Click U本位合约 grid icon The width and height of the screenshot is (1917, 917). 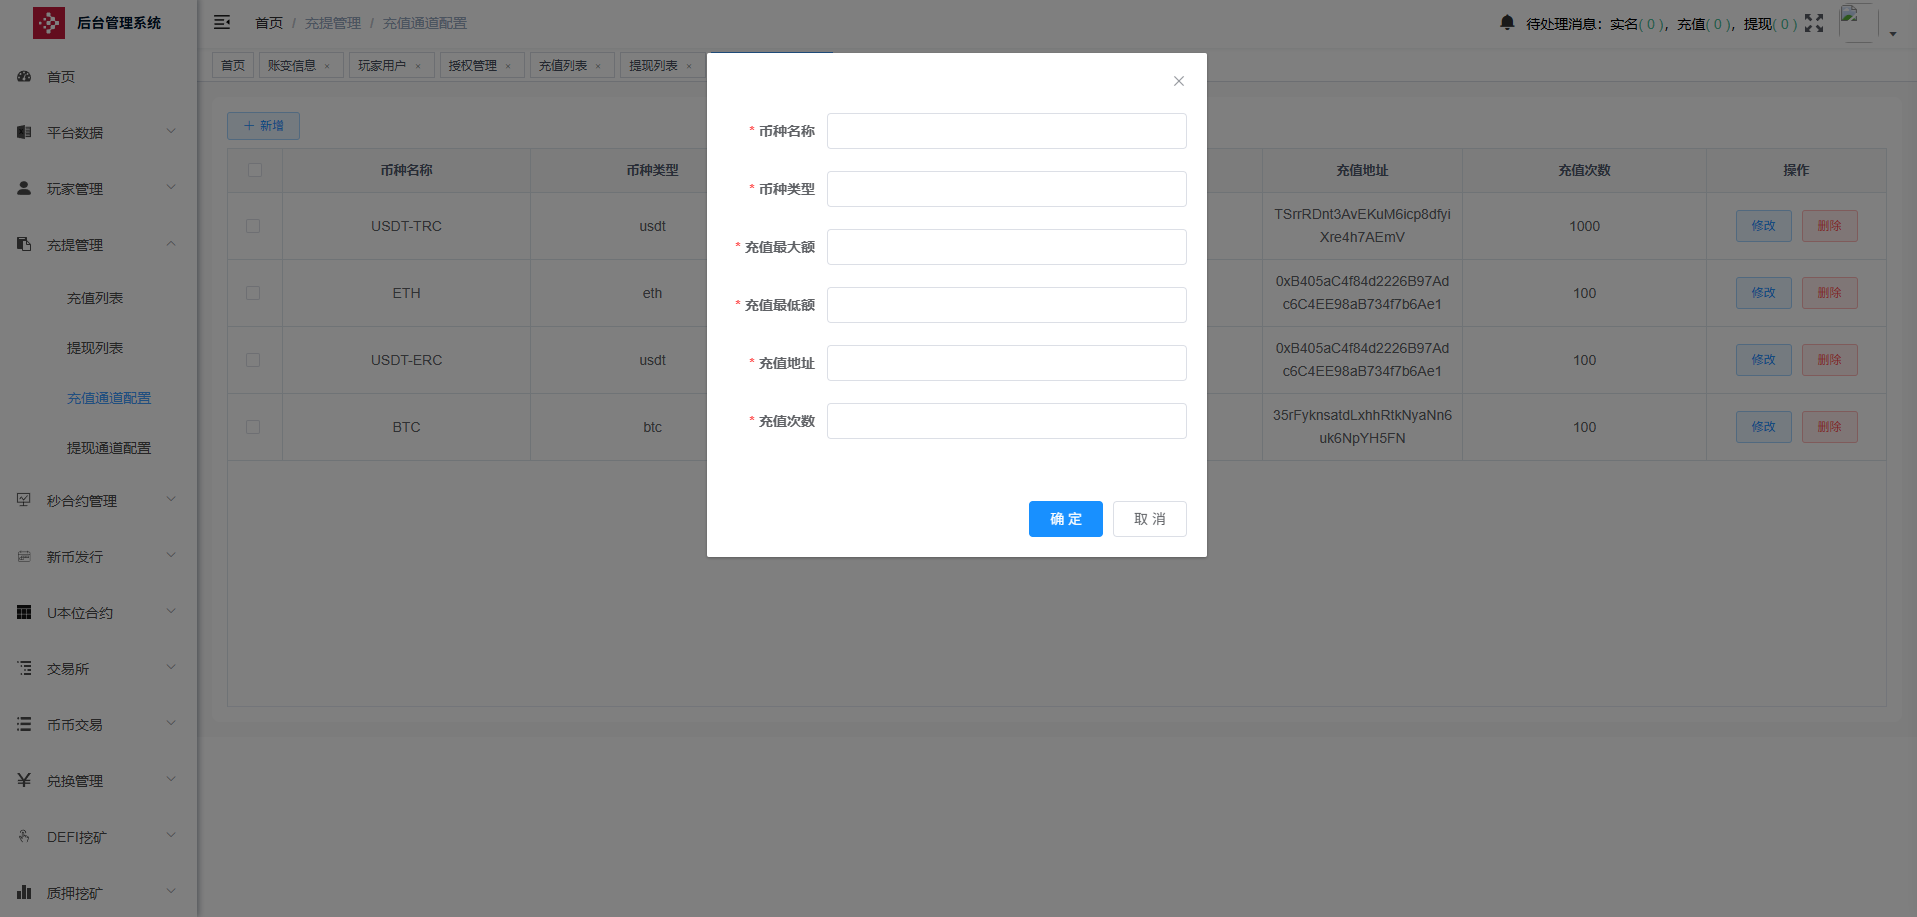pyautogui.click(x=24, y=612)
